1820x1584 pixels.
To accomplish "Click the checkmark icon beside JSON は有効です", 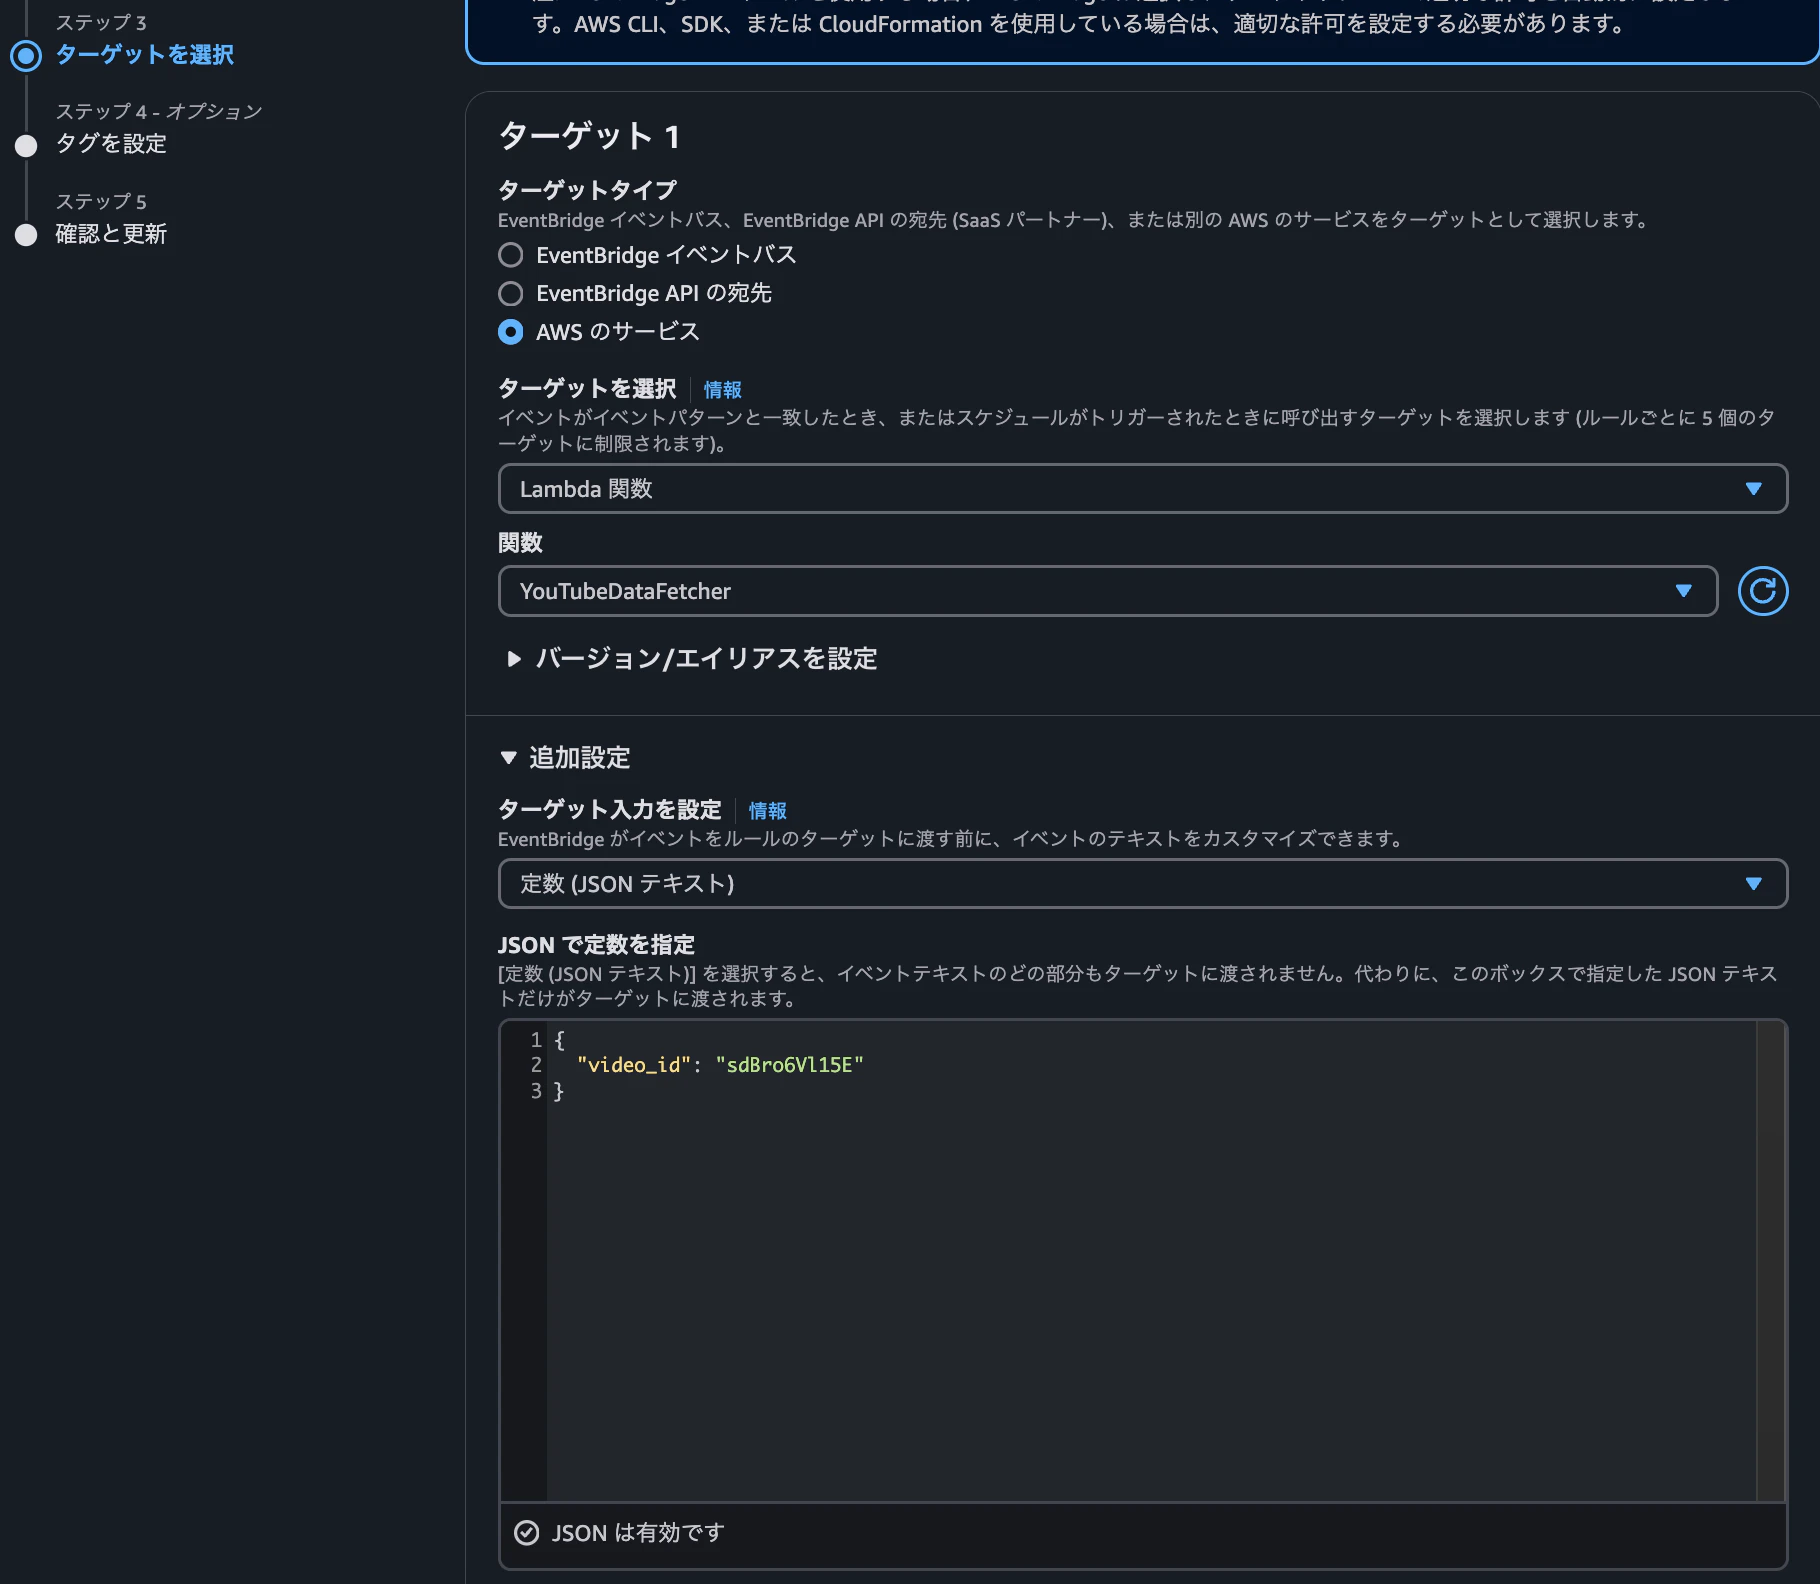I will (527, 1532).
